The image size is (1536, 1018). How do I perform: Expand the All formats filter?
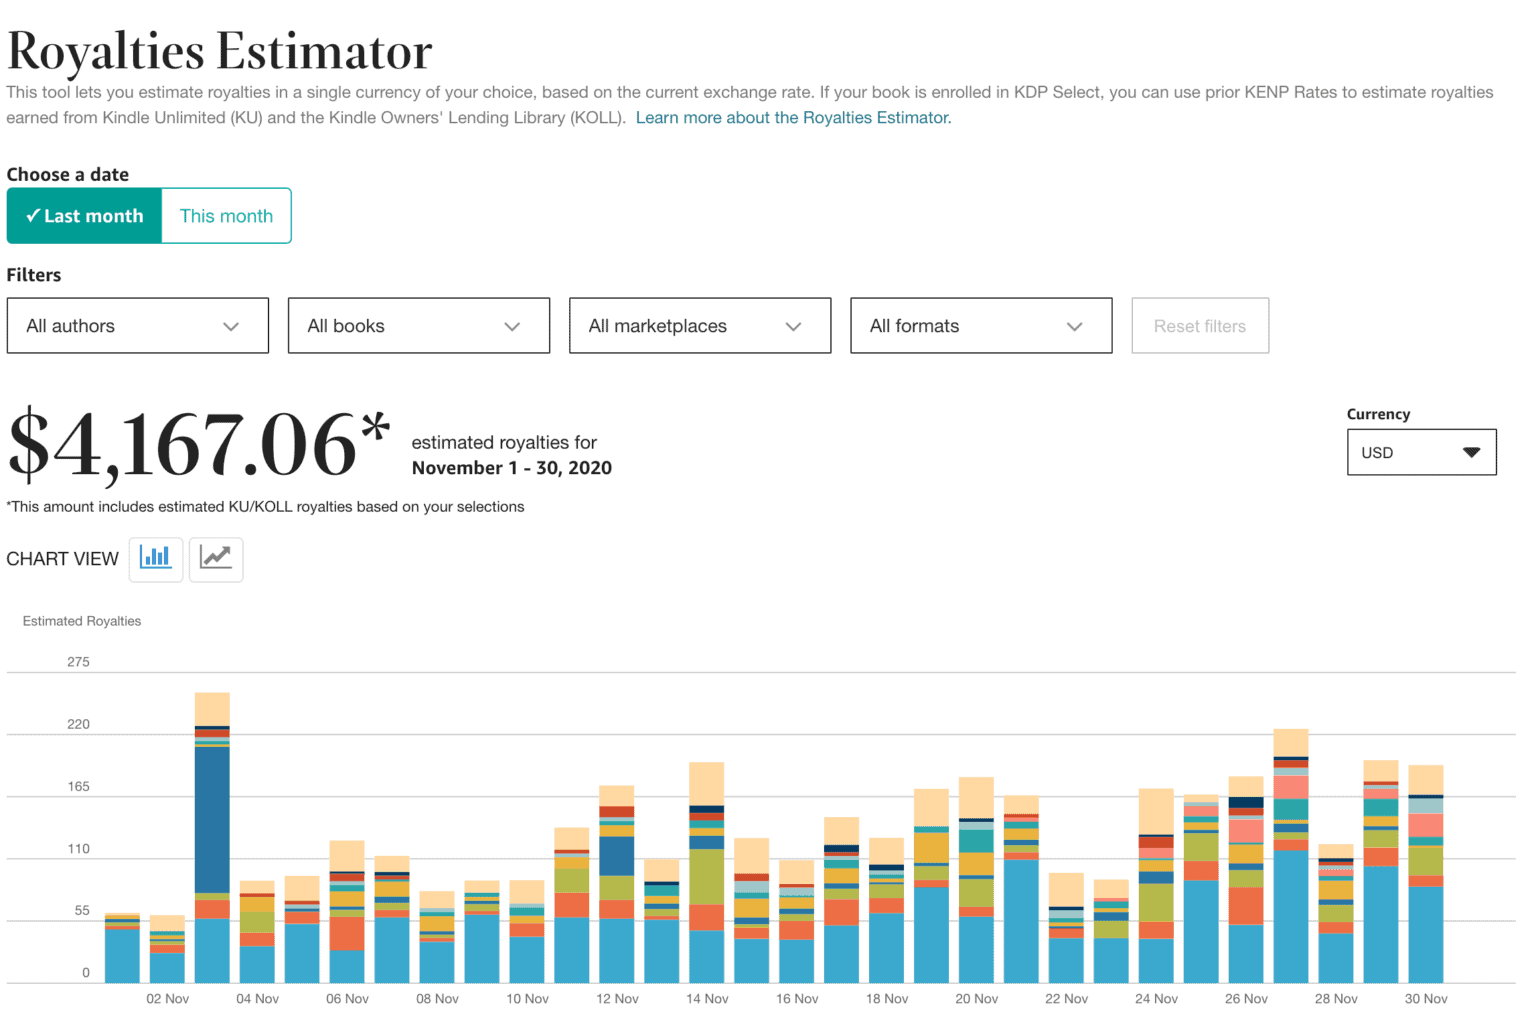click(x=981, y=326)
